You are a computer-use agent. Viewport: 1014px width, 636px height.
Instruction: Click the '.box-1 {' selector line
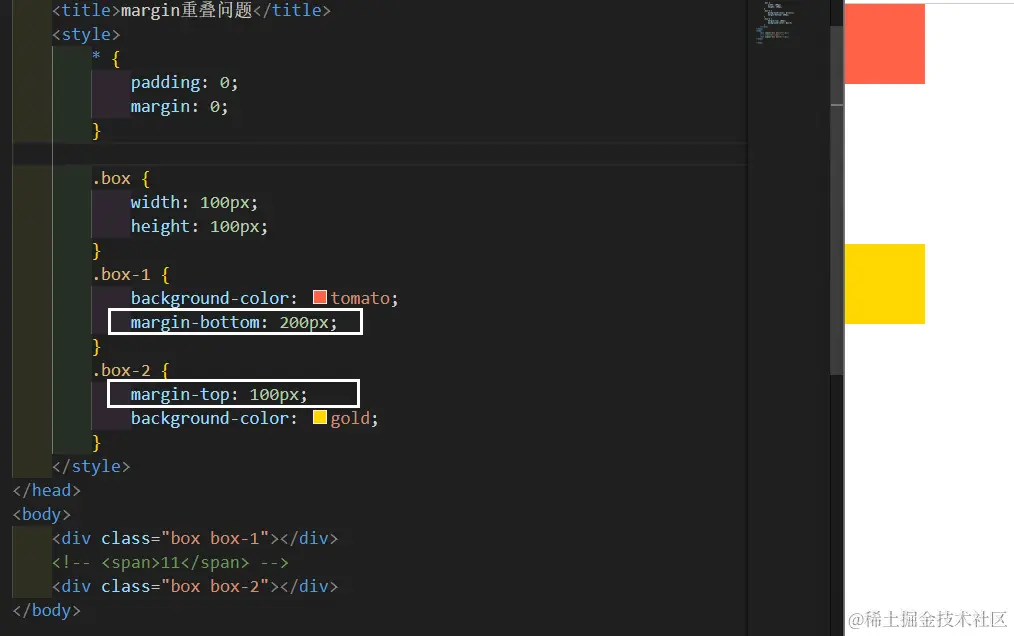click(x=131, y=274)
